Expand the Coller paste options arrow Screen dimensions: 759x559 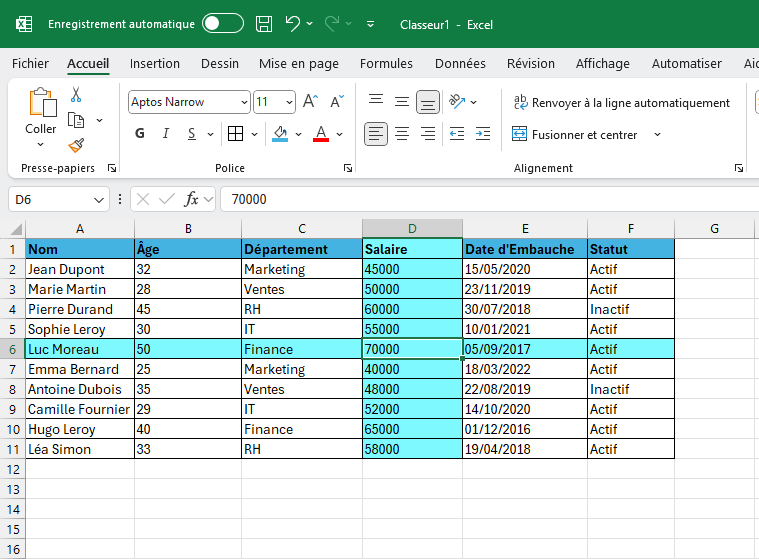[41, 144]
